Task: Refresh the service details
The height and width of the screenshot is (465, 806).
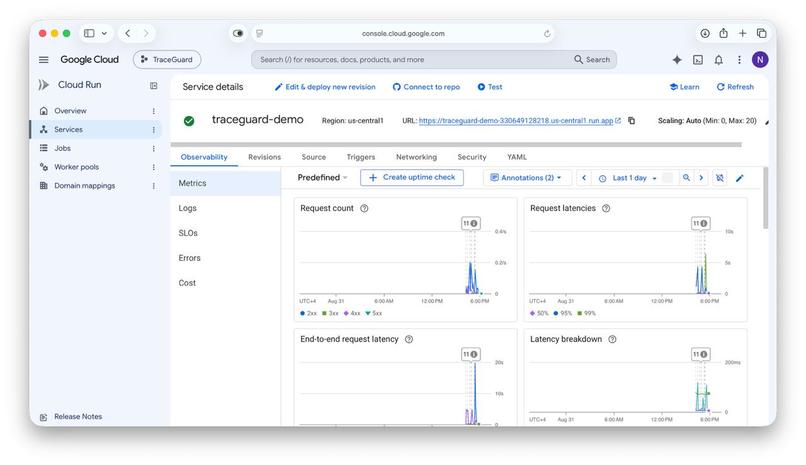Action: pyautogui.click(x=735, y=87)
